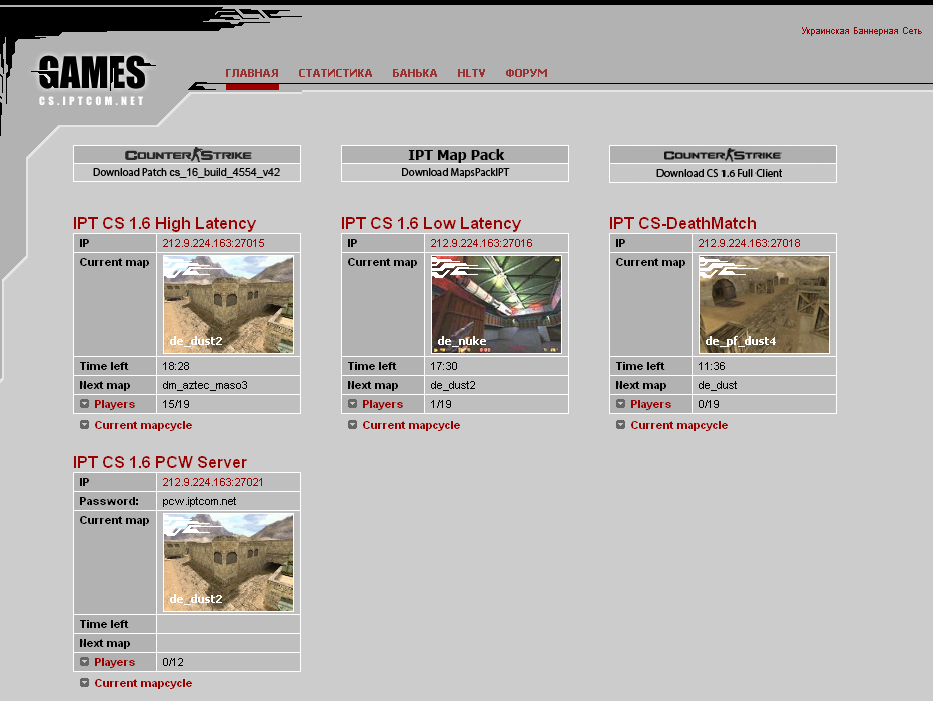Open DeathMatch server IP 212.9.224.163:27018
Screen dimensions: 933x701
click(749, 243)
